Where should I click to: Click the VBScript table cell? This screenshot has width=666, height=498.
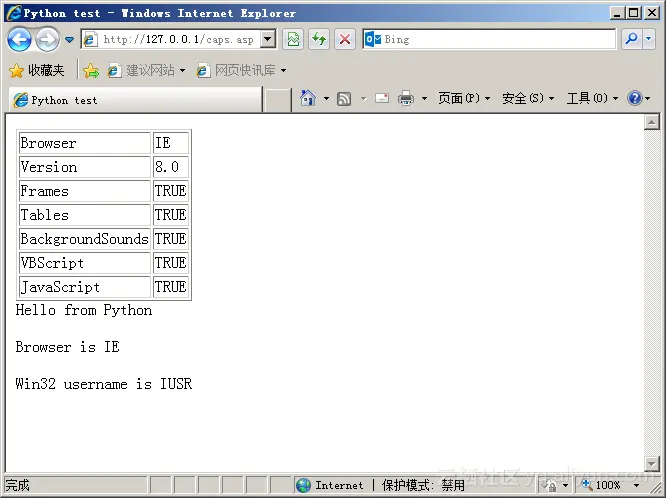tap(85, 263)
